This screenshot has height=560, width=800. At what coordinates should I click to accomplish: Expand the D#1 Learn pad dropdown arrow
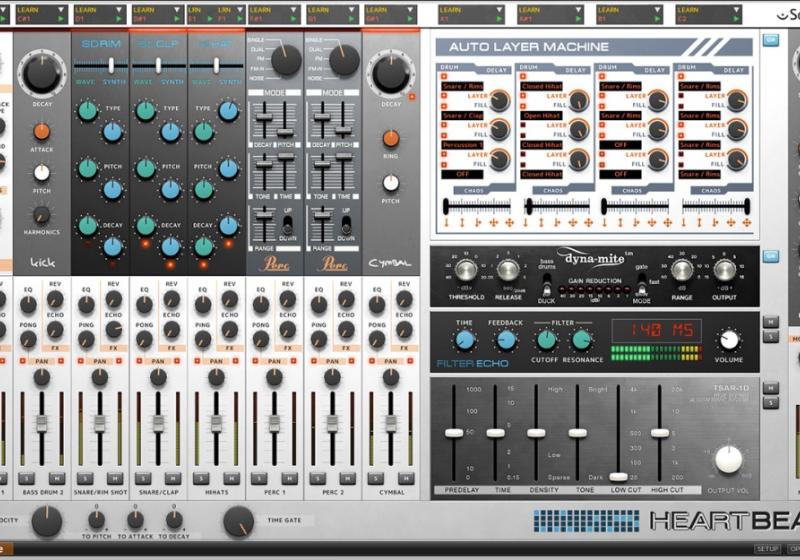pos(177,10)
